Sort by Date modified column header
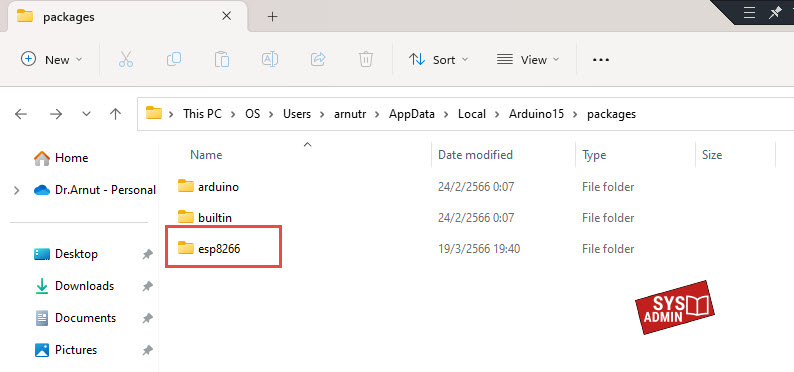 (475, 155)
